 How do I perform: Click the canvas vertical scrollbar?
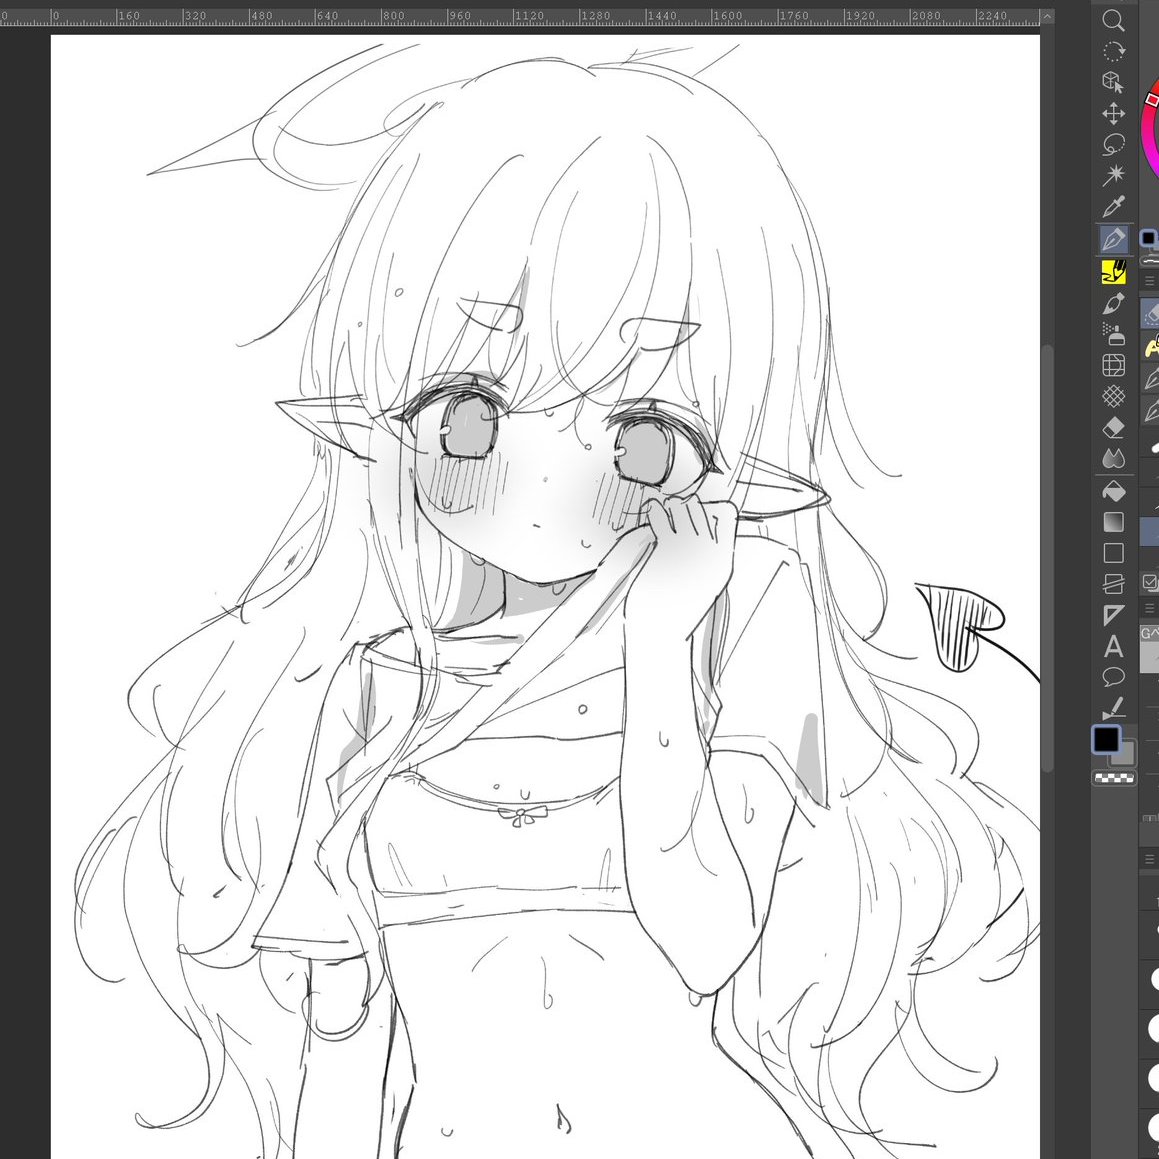1047,558
